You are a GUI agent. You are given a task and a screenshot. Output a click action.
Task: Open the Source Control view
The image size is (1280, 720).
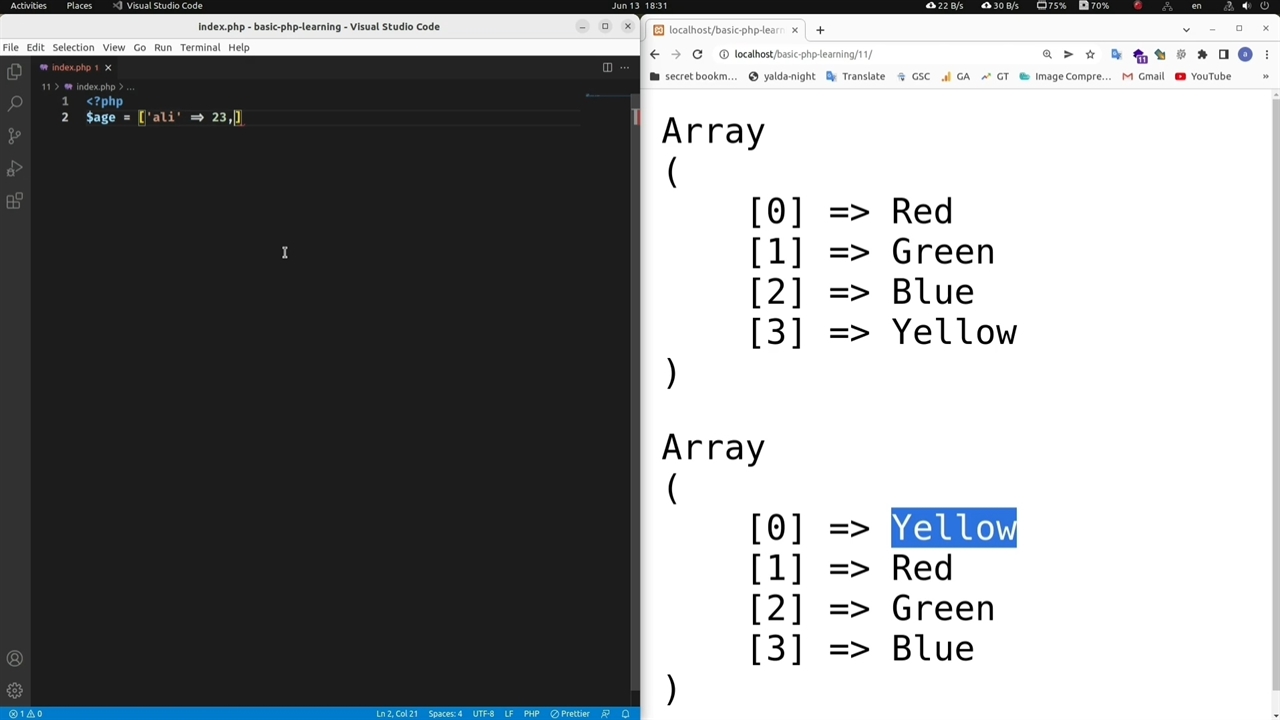[x=14, y=136]
